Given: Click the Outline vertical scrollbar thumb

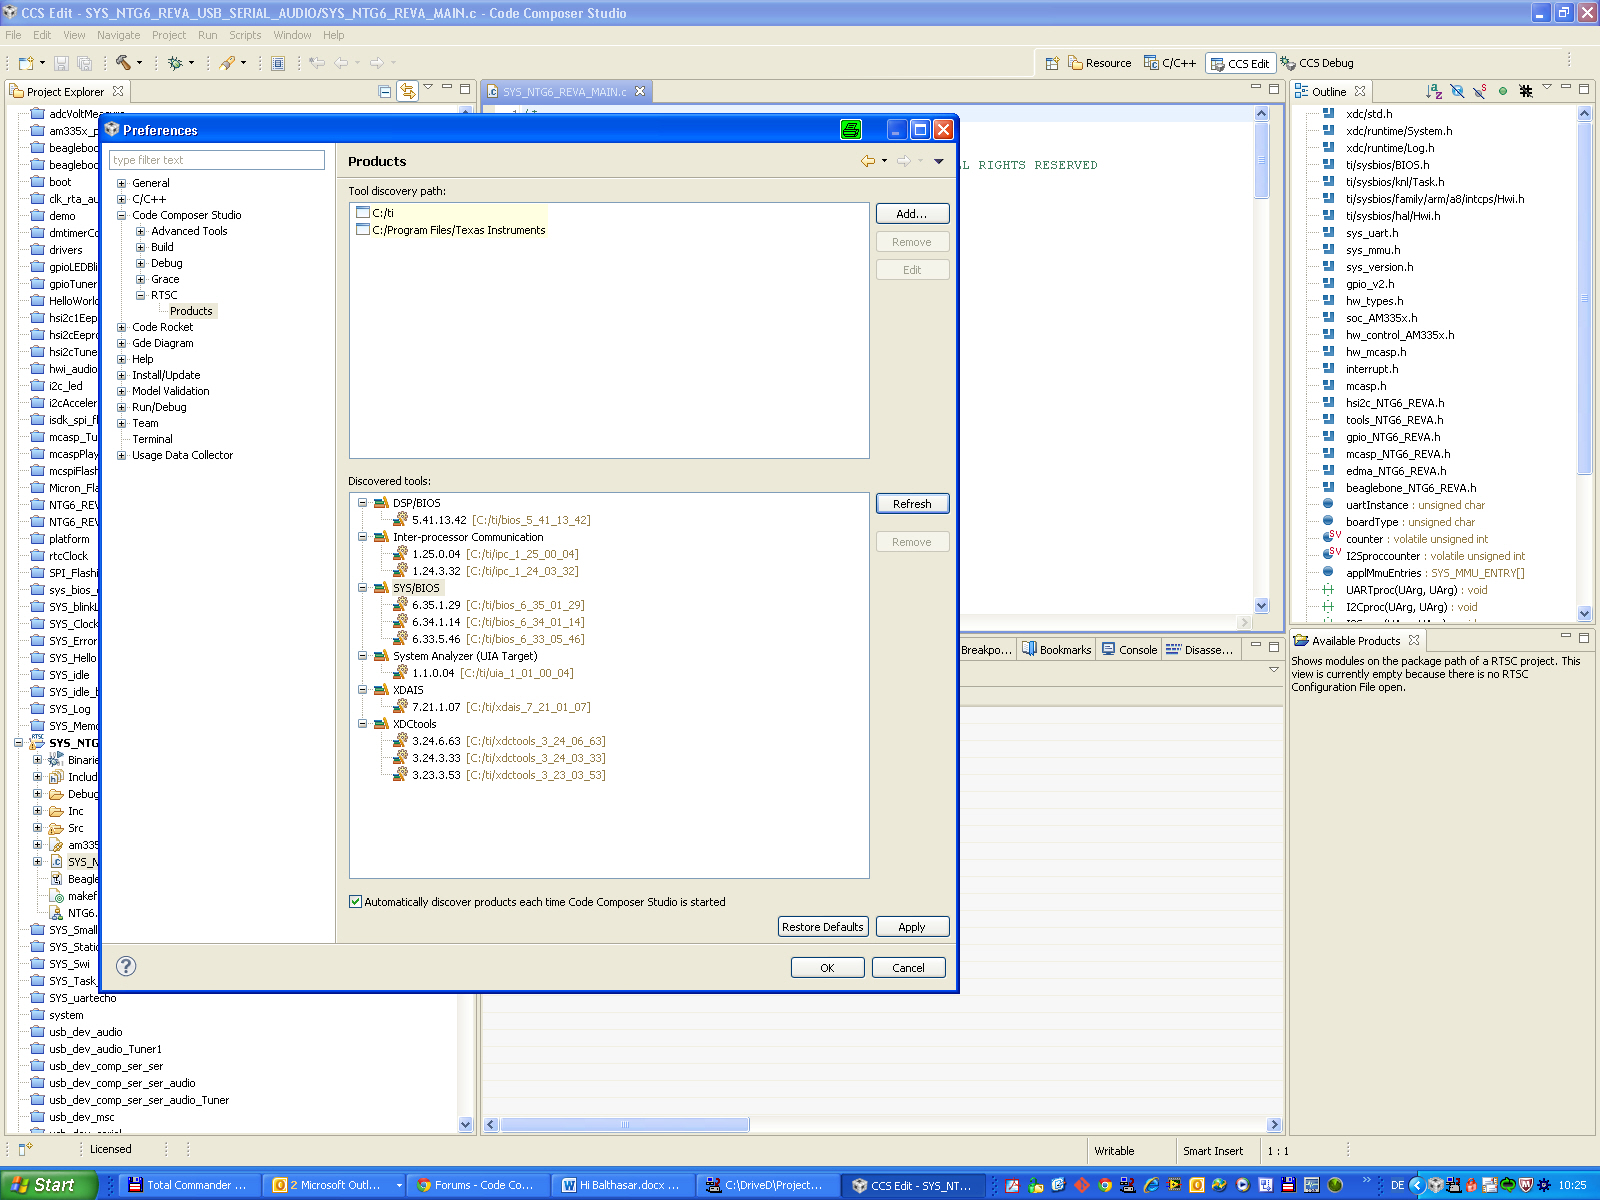Looking at the screenshot, I should tap(1584, 300).
